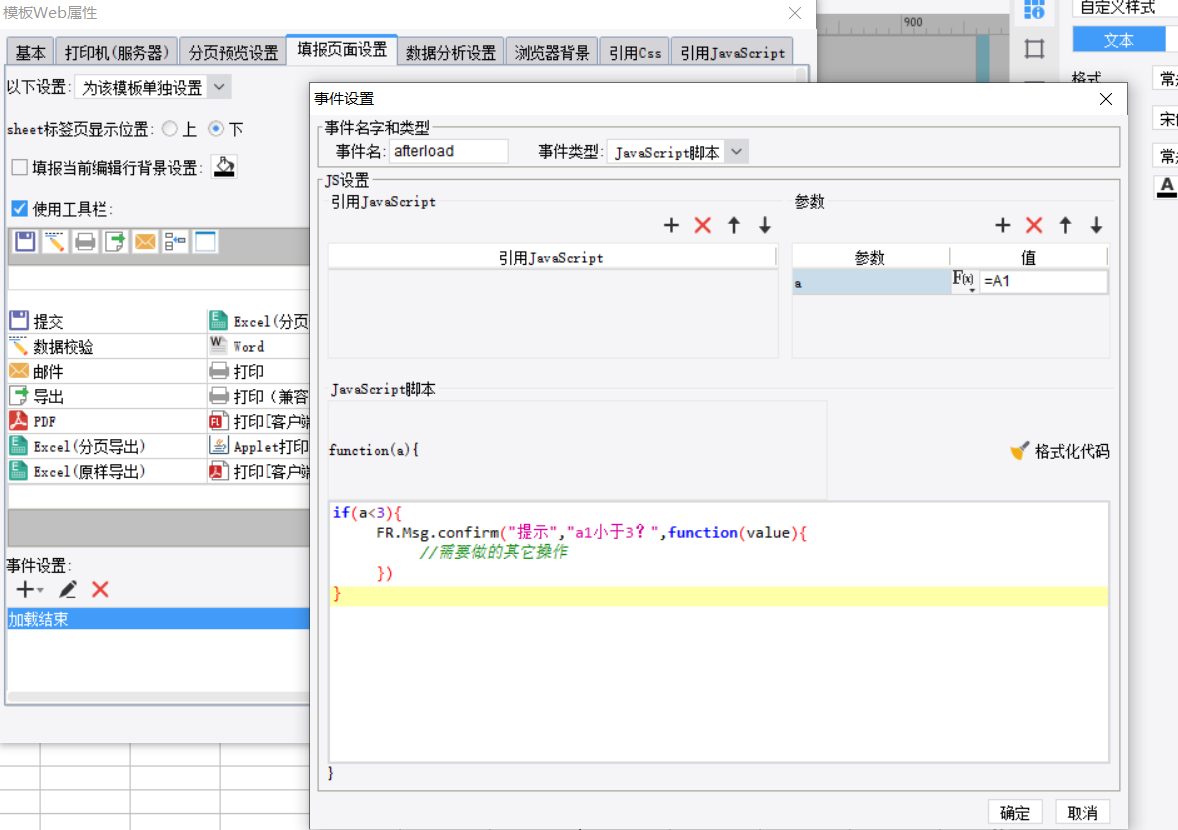Add a new referenced JavaScript entry
1178x830 pixels.
671,225
